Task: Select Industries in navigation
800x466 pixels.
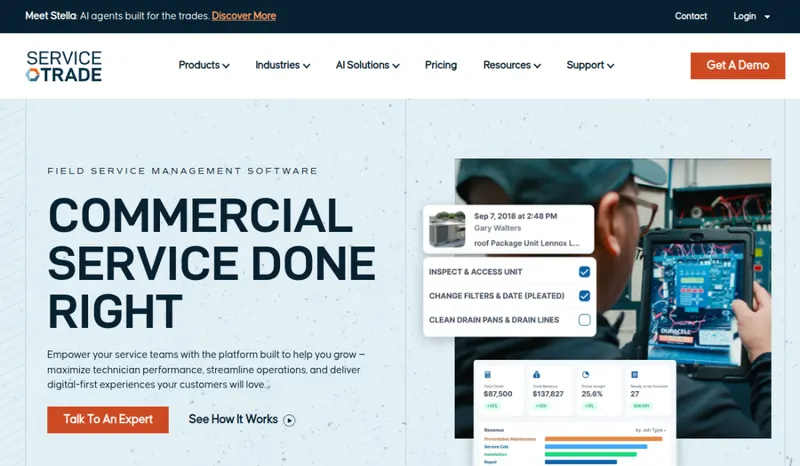Action: click(277, 65)
